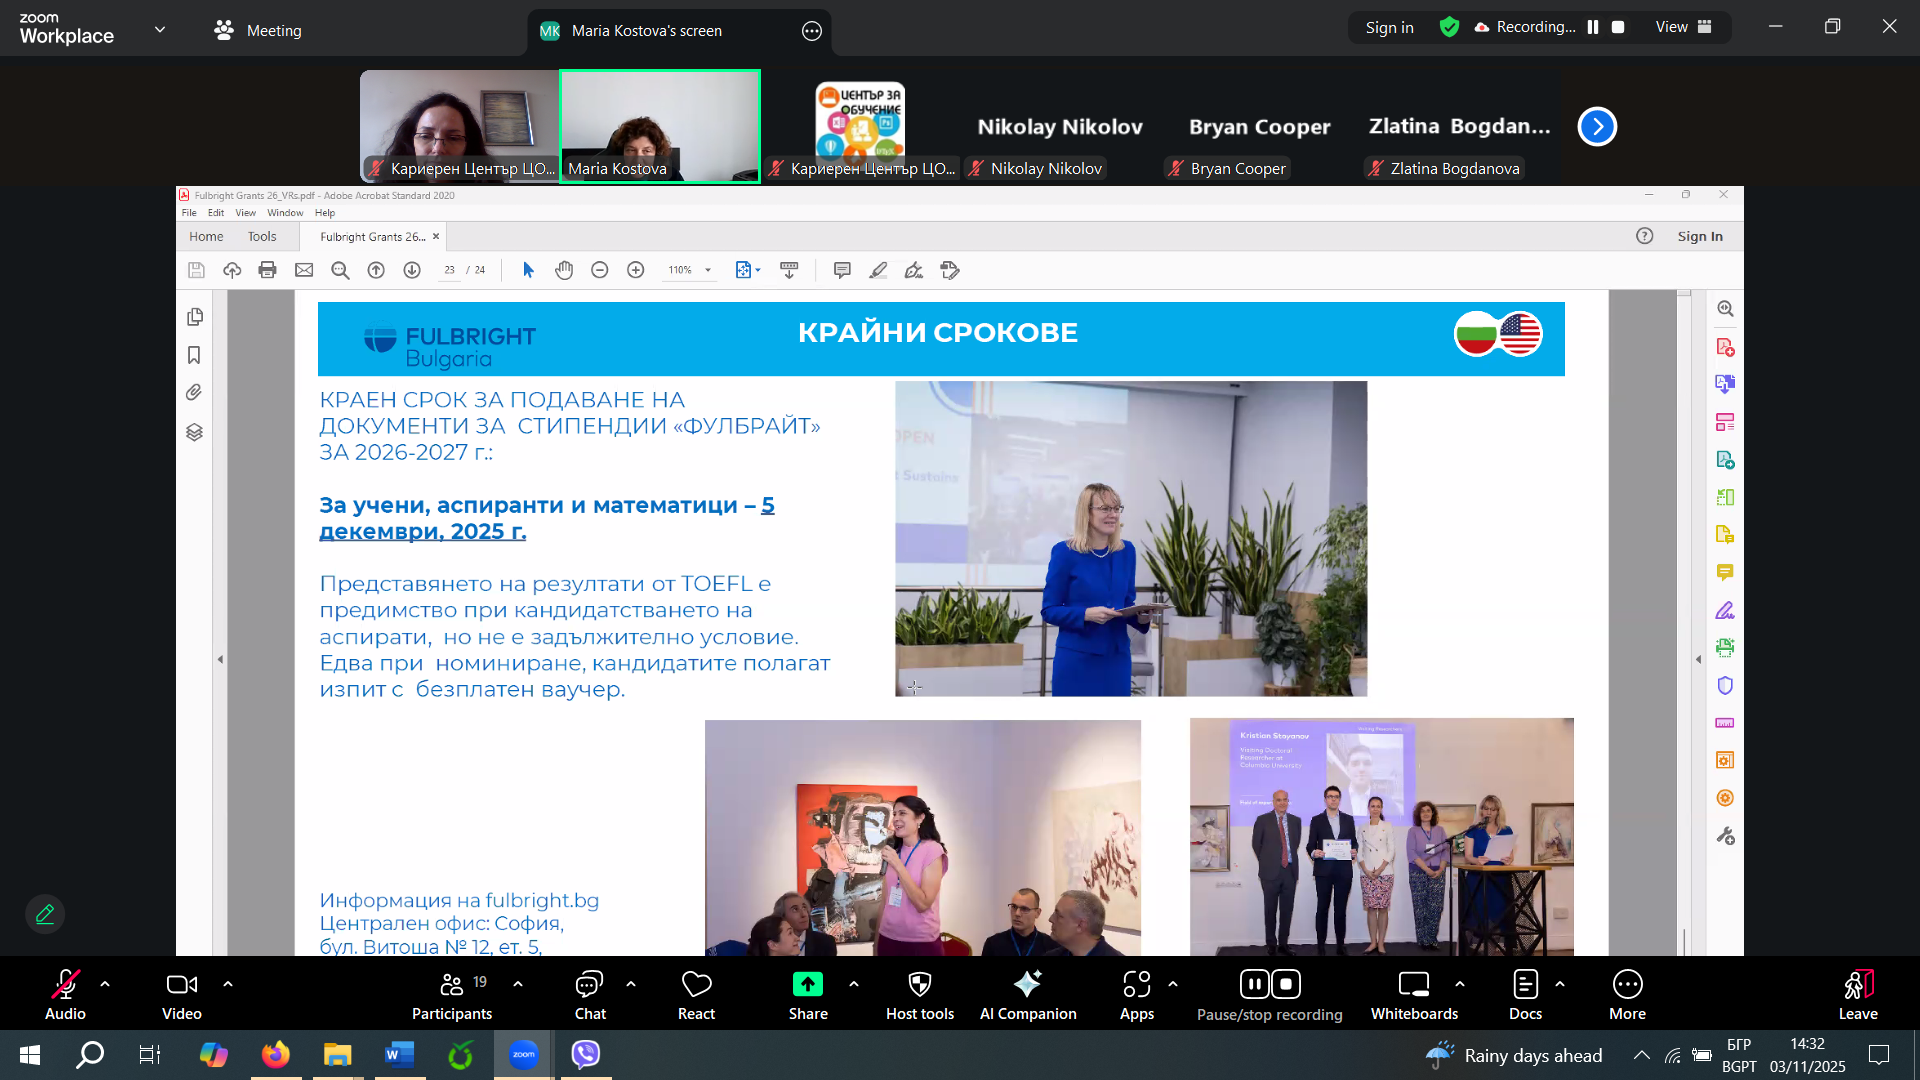Expand audio options arrow next to Audio
1920x1080 pixels.
point(105,984)
